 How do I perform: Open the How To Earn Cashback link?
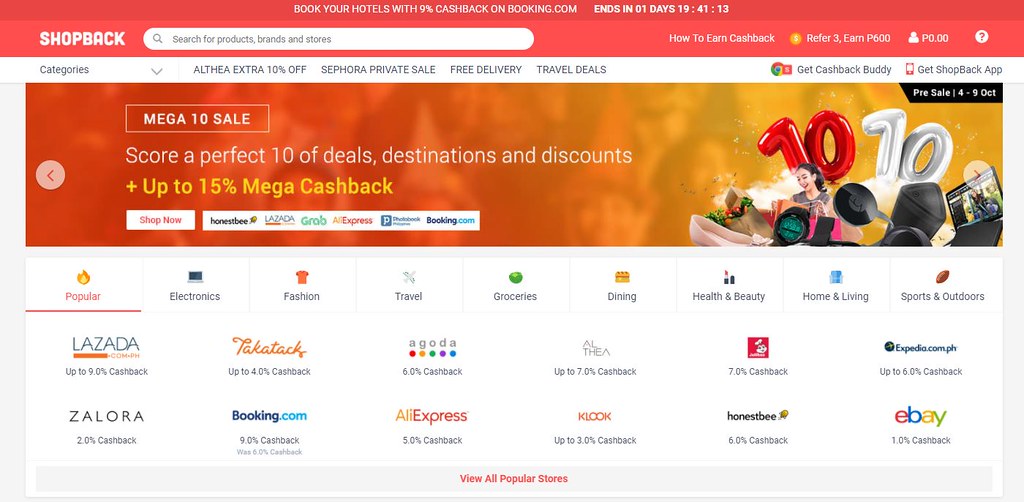click(x=722, y=38)
